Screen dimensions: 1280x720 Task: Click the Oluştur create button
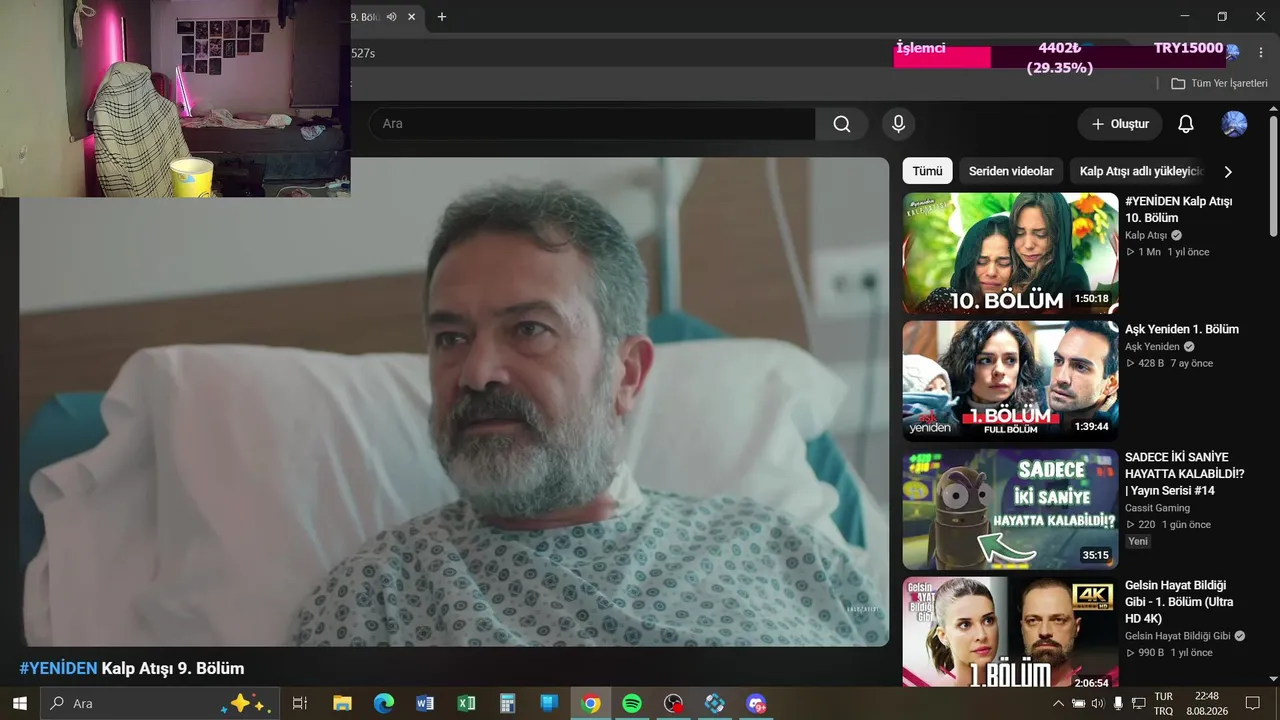coord(1120,124)
